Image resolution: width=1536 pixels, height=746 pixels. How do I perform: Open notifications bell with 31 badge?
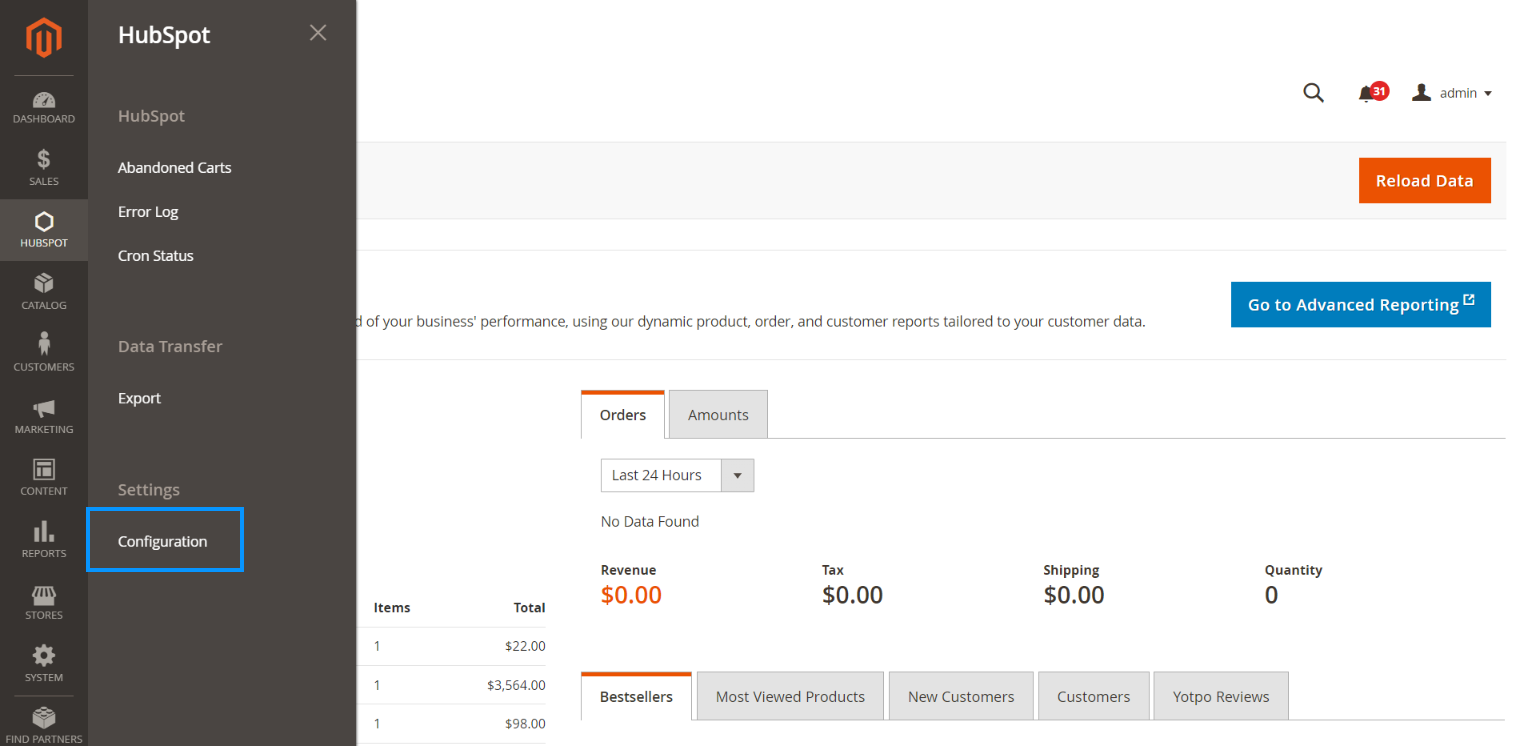[x=1367, y=93]
